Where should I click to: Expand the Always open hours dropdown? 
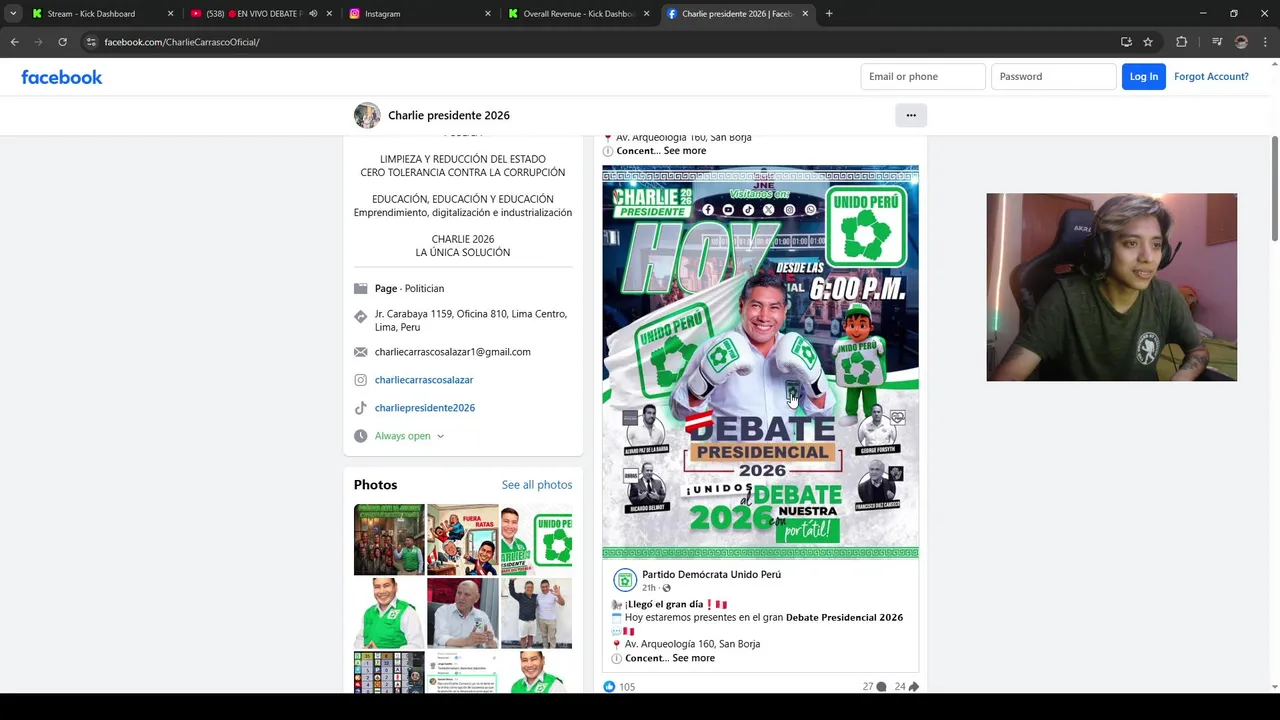point(440,436)
